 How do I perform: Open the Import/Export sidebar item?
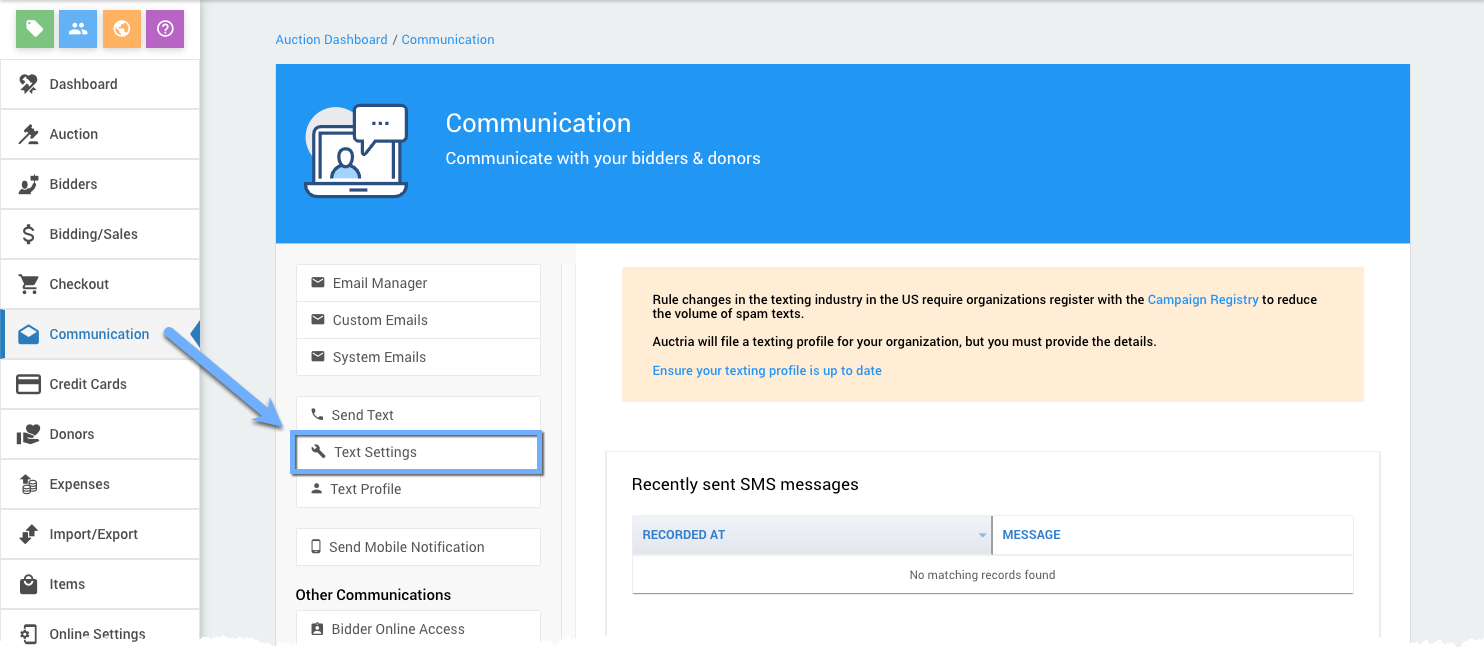[x=93, y=534]
